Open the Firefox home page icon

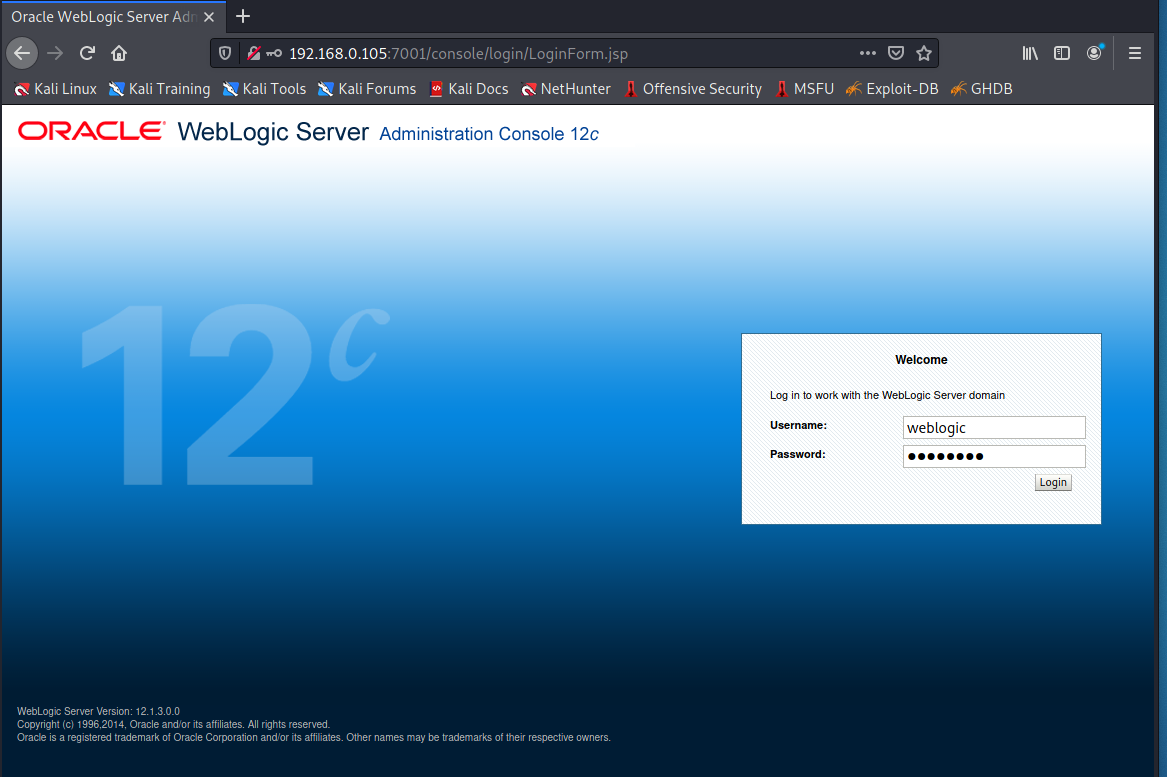[119, 53]
